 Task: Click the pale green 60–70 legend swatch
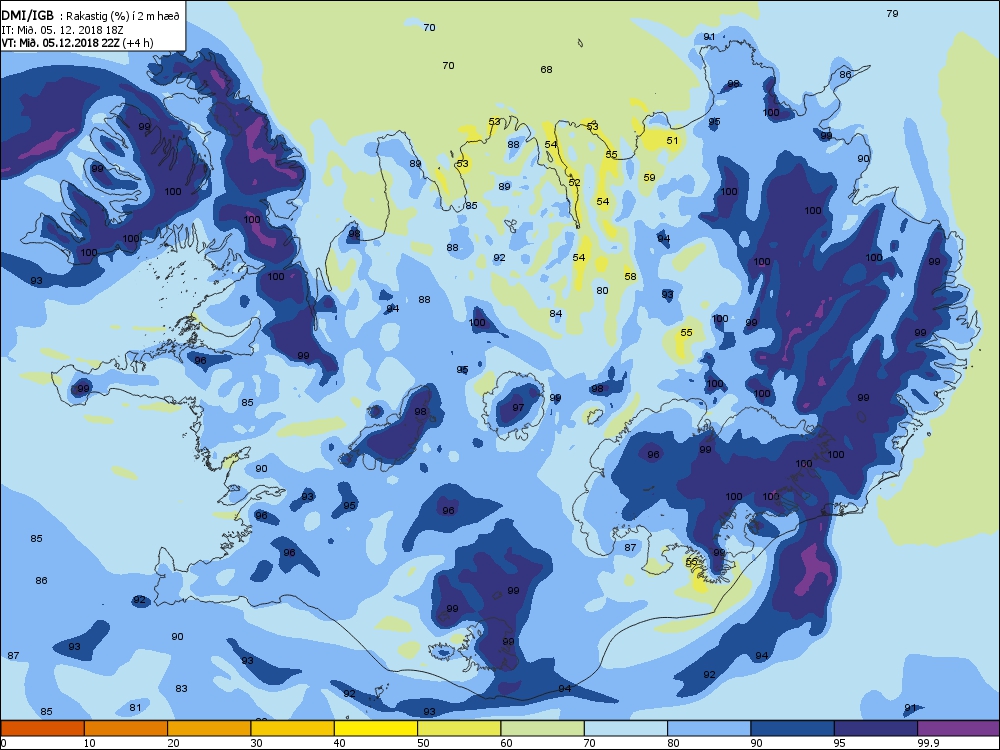542,728
